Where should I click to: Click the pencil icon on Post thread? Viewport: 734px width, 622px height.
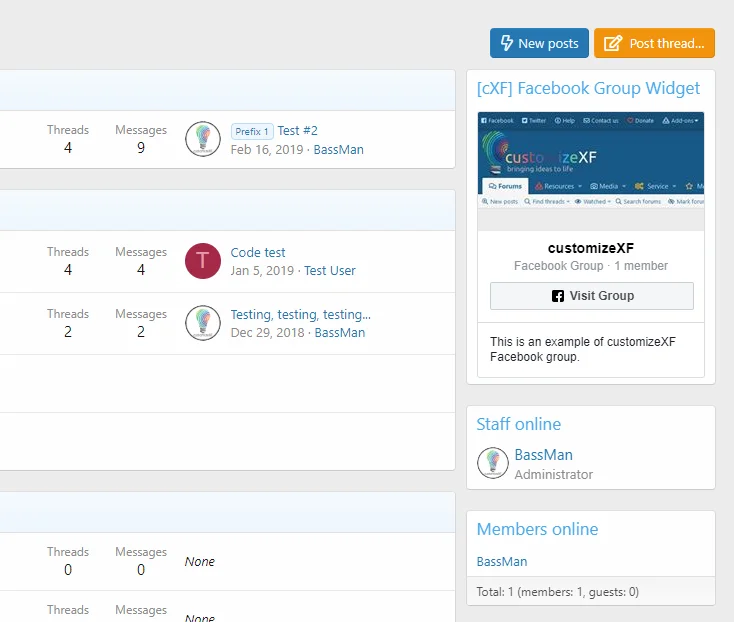coord(612,43)
